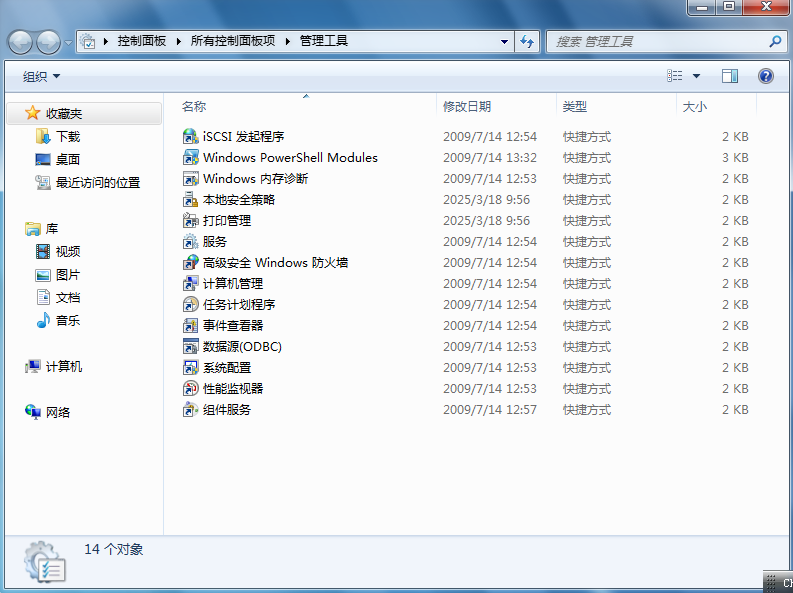Viewport: 793px width, 593px height.
Task: Click the date 2009/7/14 13:32
Action: pos(490,158)
